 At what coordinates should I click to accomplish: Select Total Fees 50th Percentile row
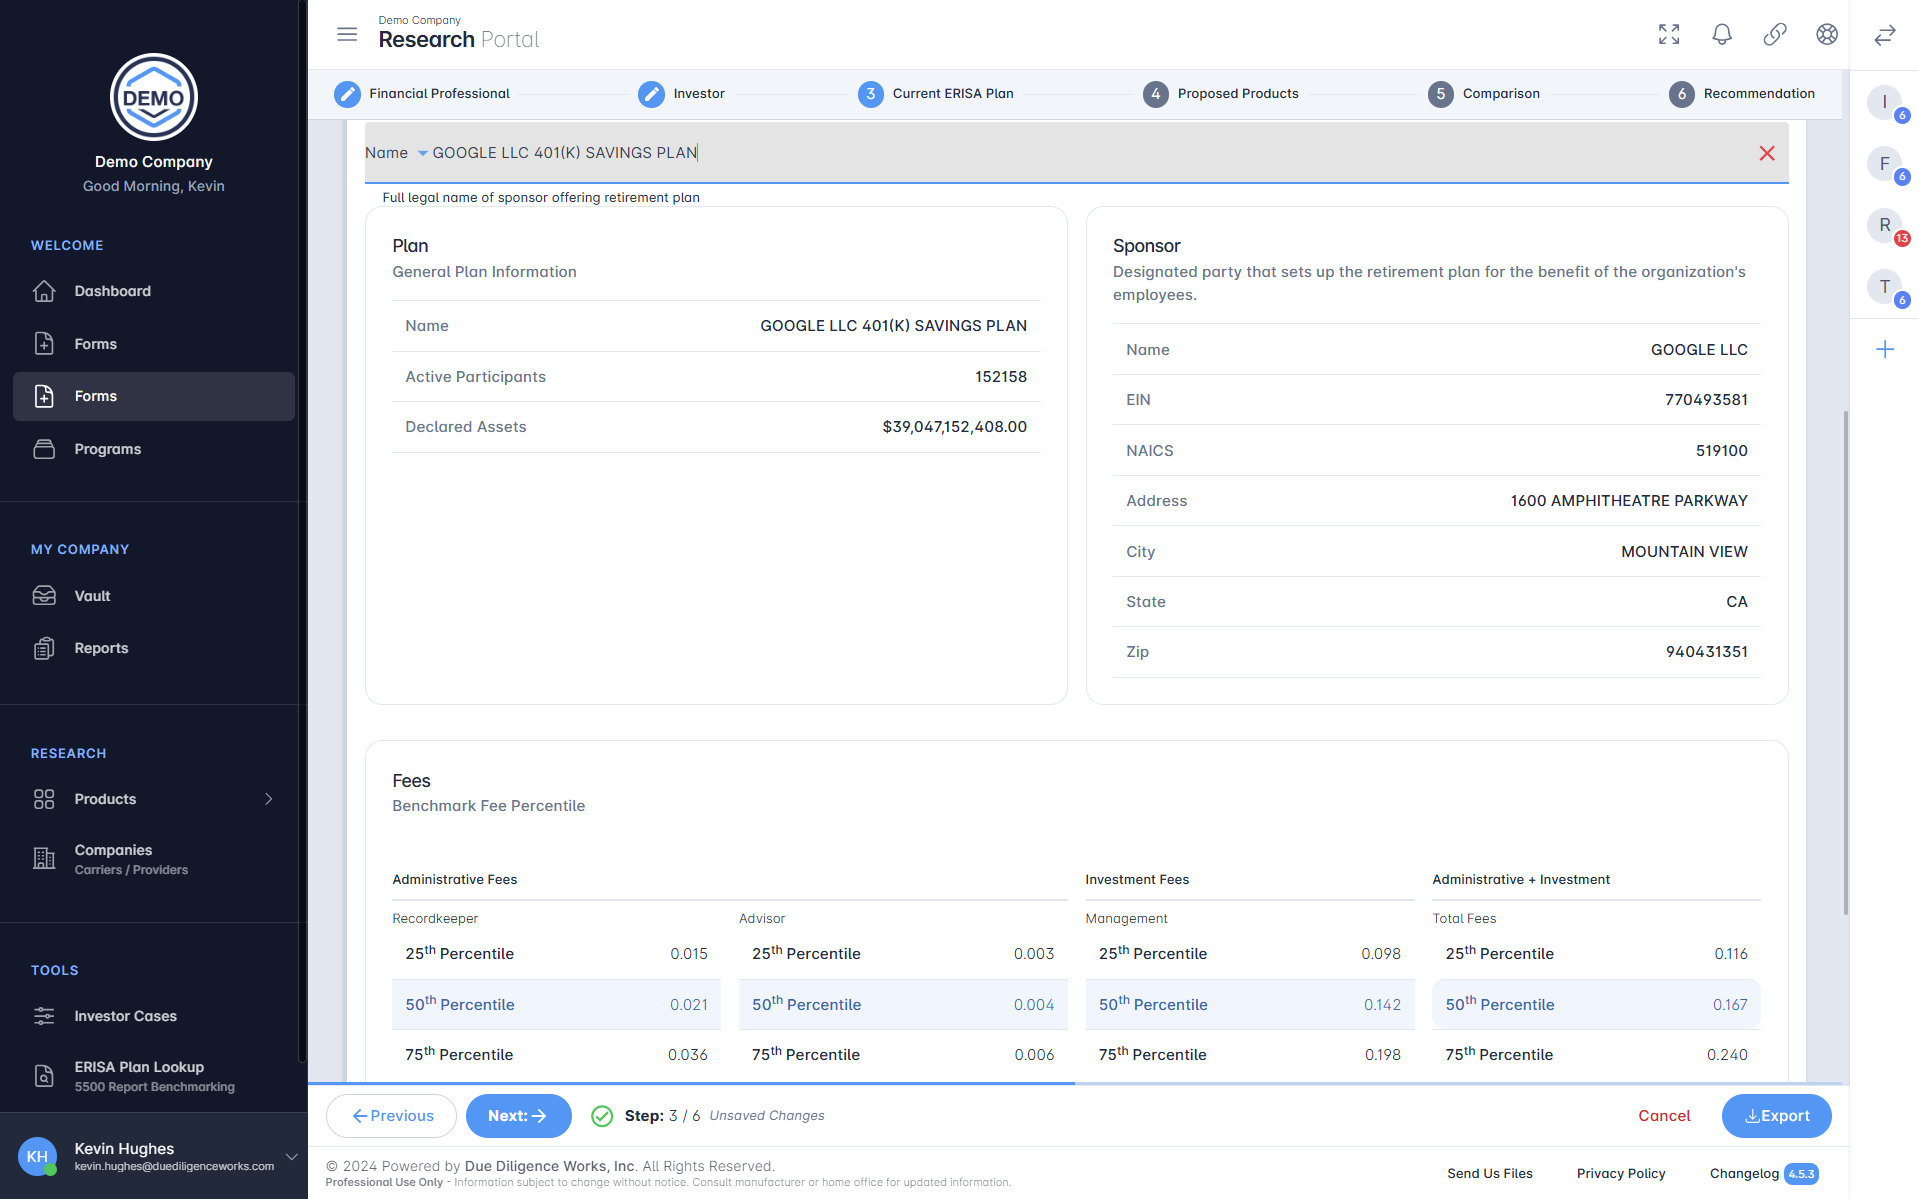point(1596,1004)
